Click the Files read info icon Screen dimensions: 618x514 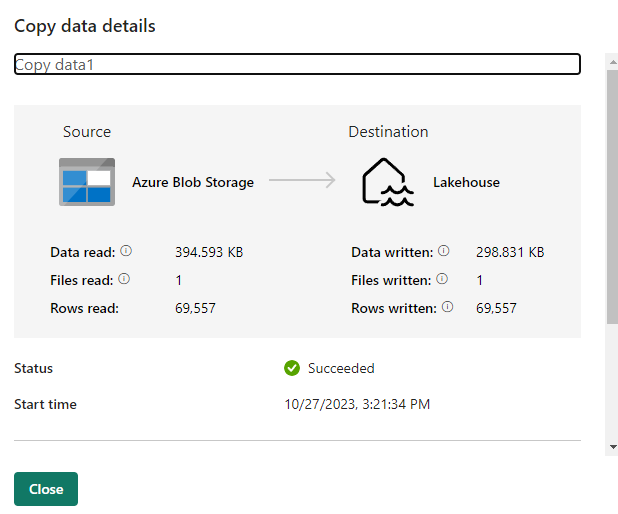tap(124, 280)
